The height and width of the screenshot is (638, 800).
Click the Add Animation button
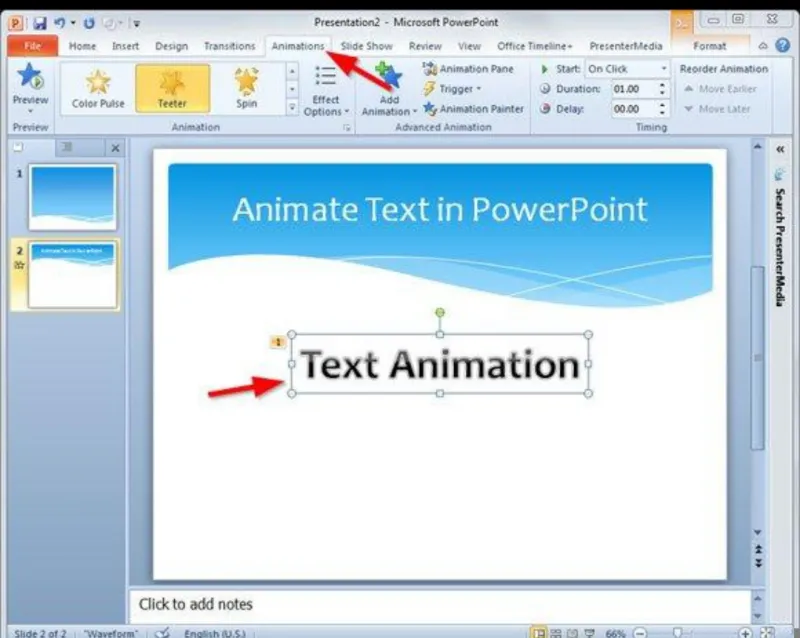tap(389, 89)
